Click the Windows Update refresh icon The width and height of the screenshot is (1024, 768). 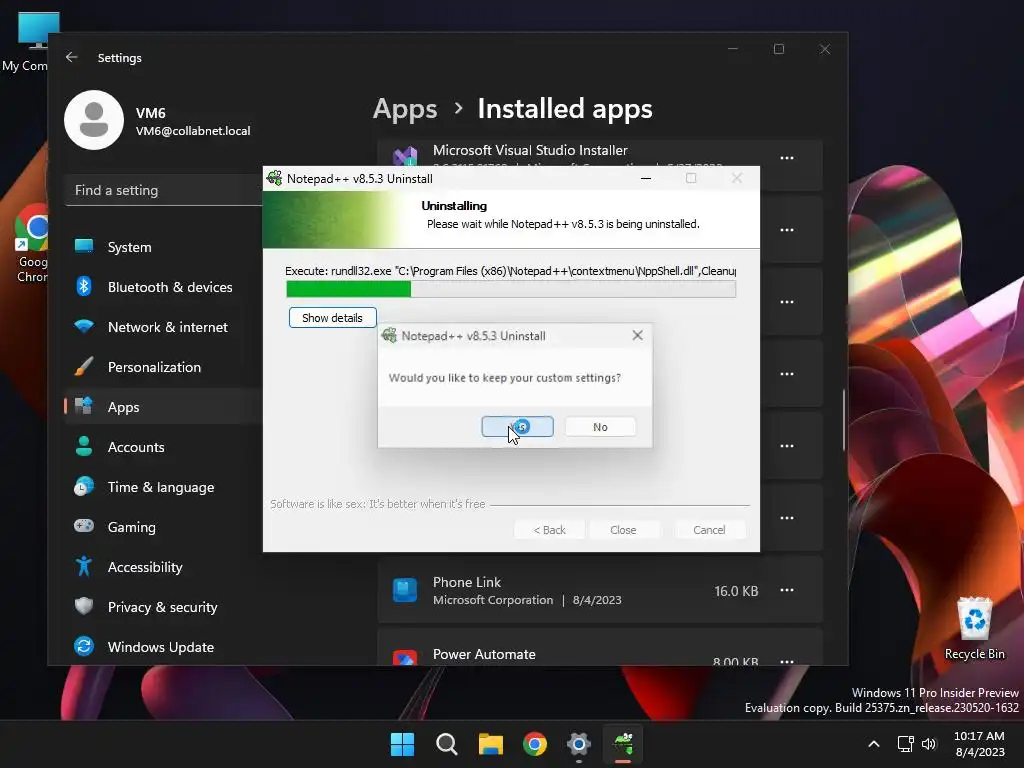pos(84,647)
